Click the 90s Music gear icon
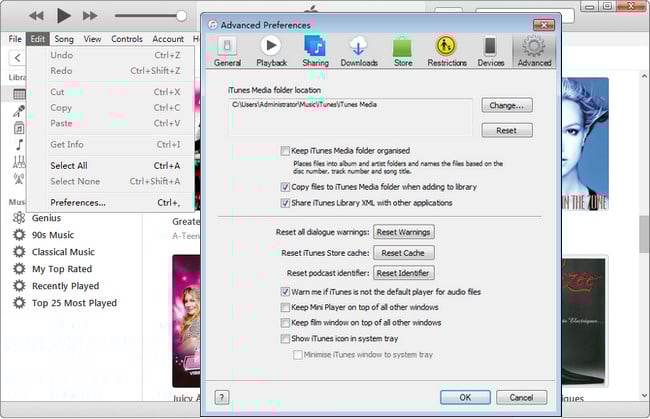This screenshot has height=419, width=650. point(19,235)
